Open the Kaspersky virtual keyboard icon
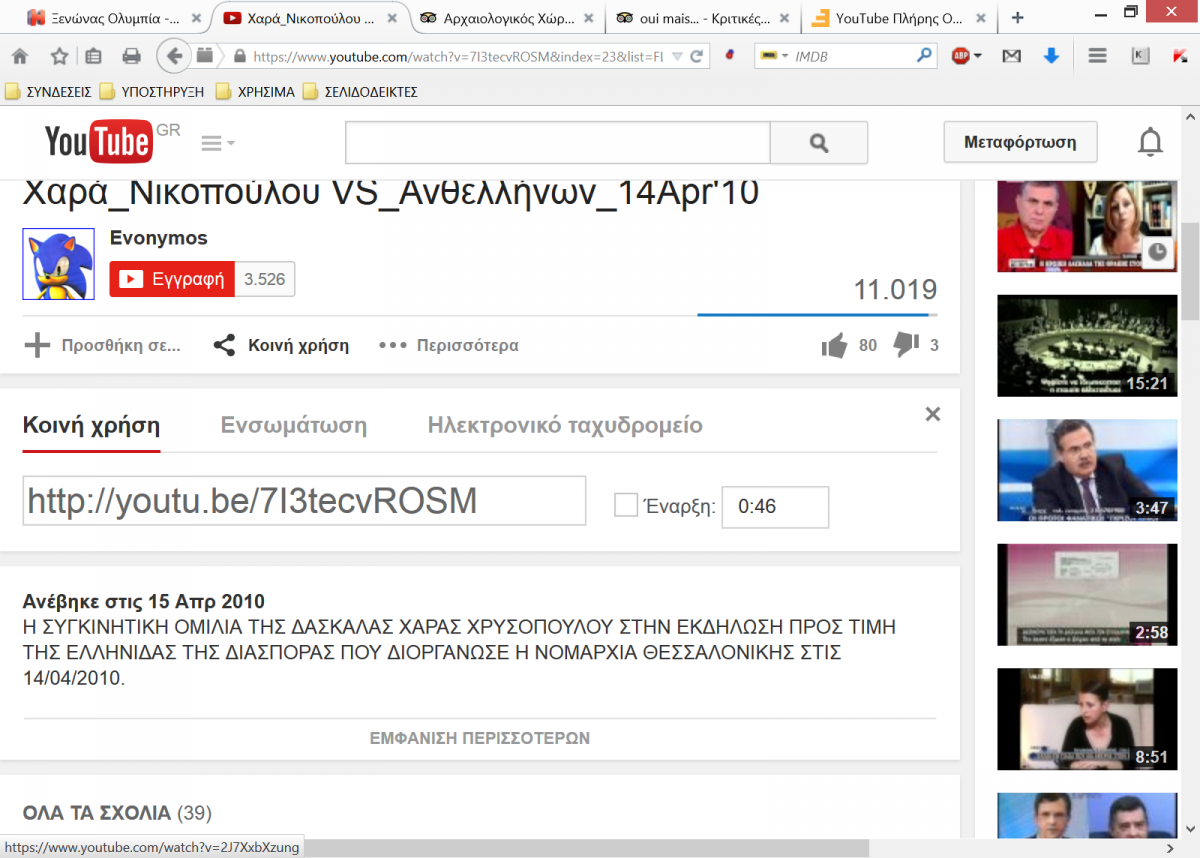 [1141, 56]
